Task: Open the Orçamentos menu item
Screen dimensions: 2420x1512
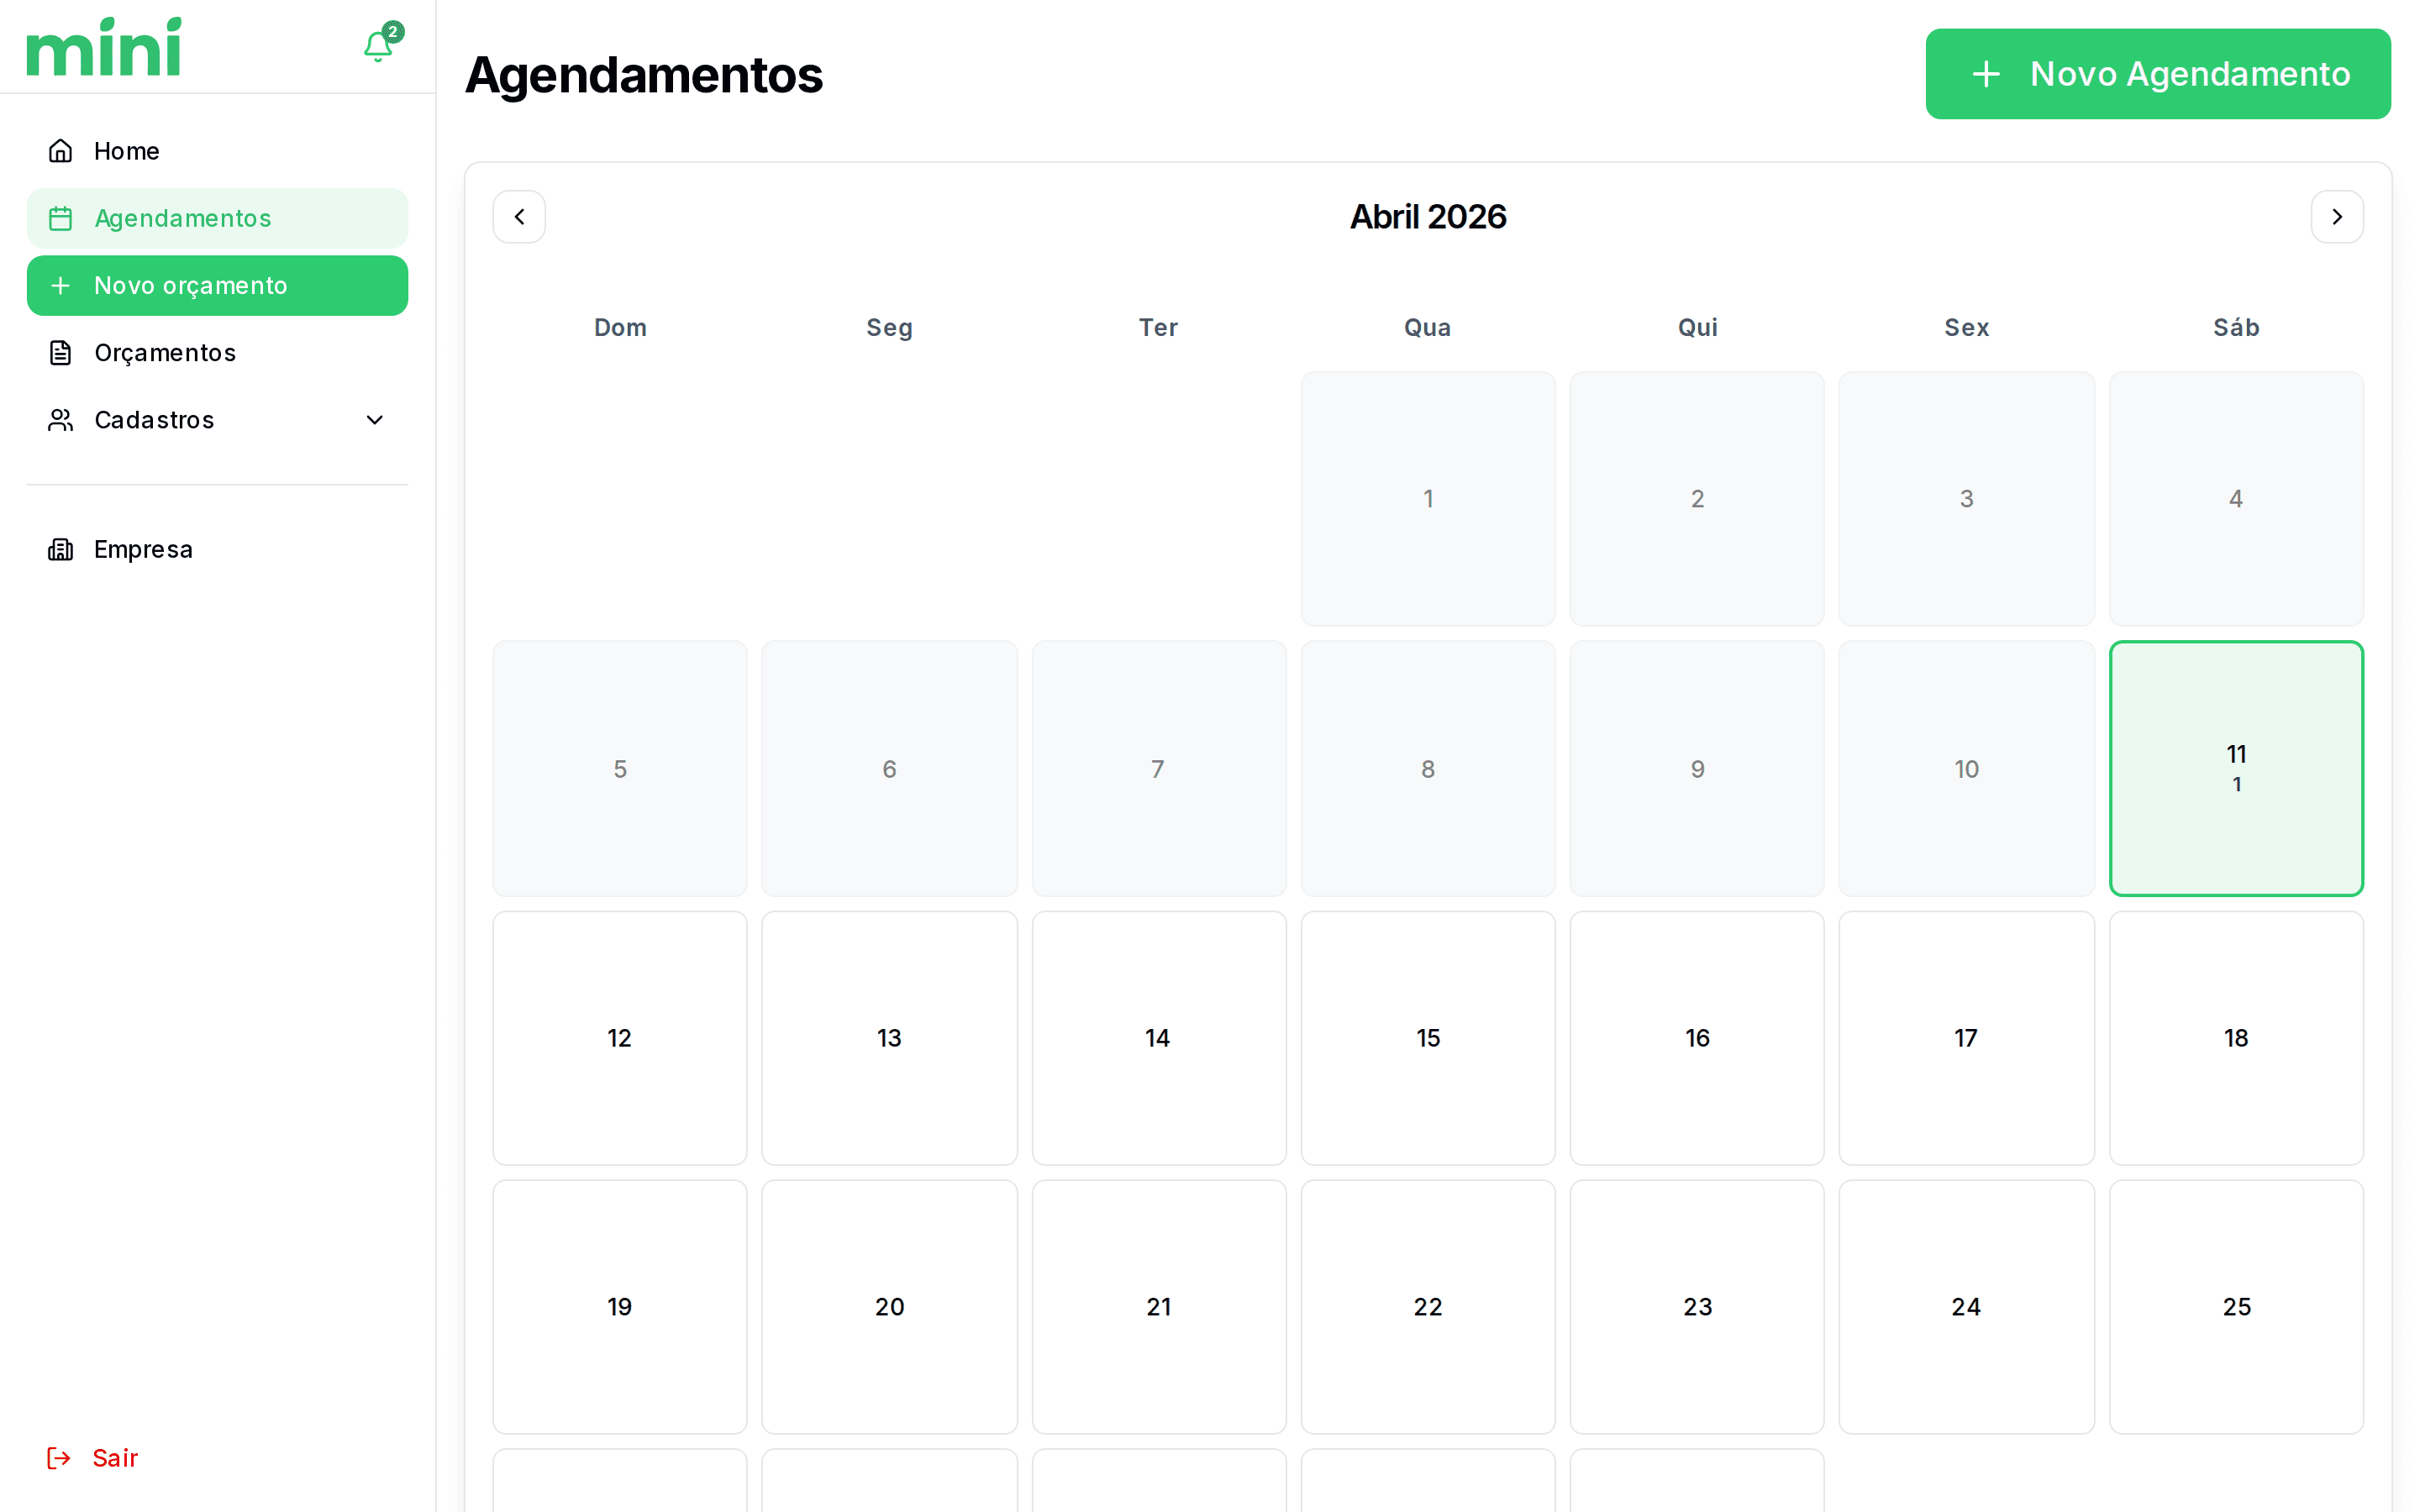Action: [x=165, y=353]
